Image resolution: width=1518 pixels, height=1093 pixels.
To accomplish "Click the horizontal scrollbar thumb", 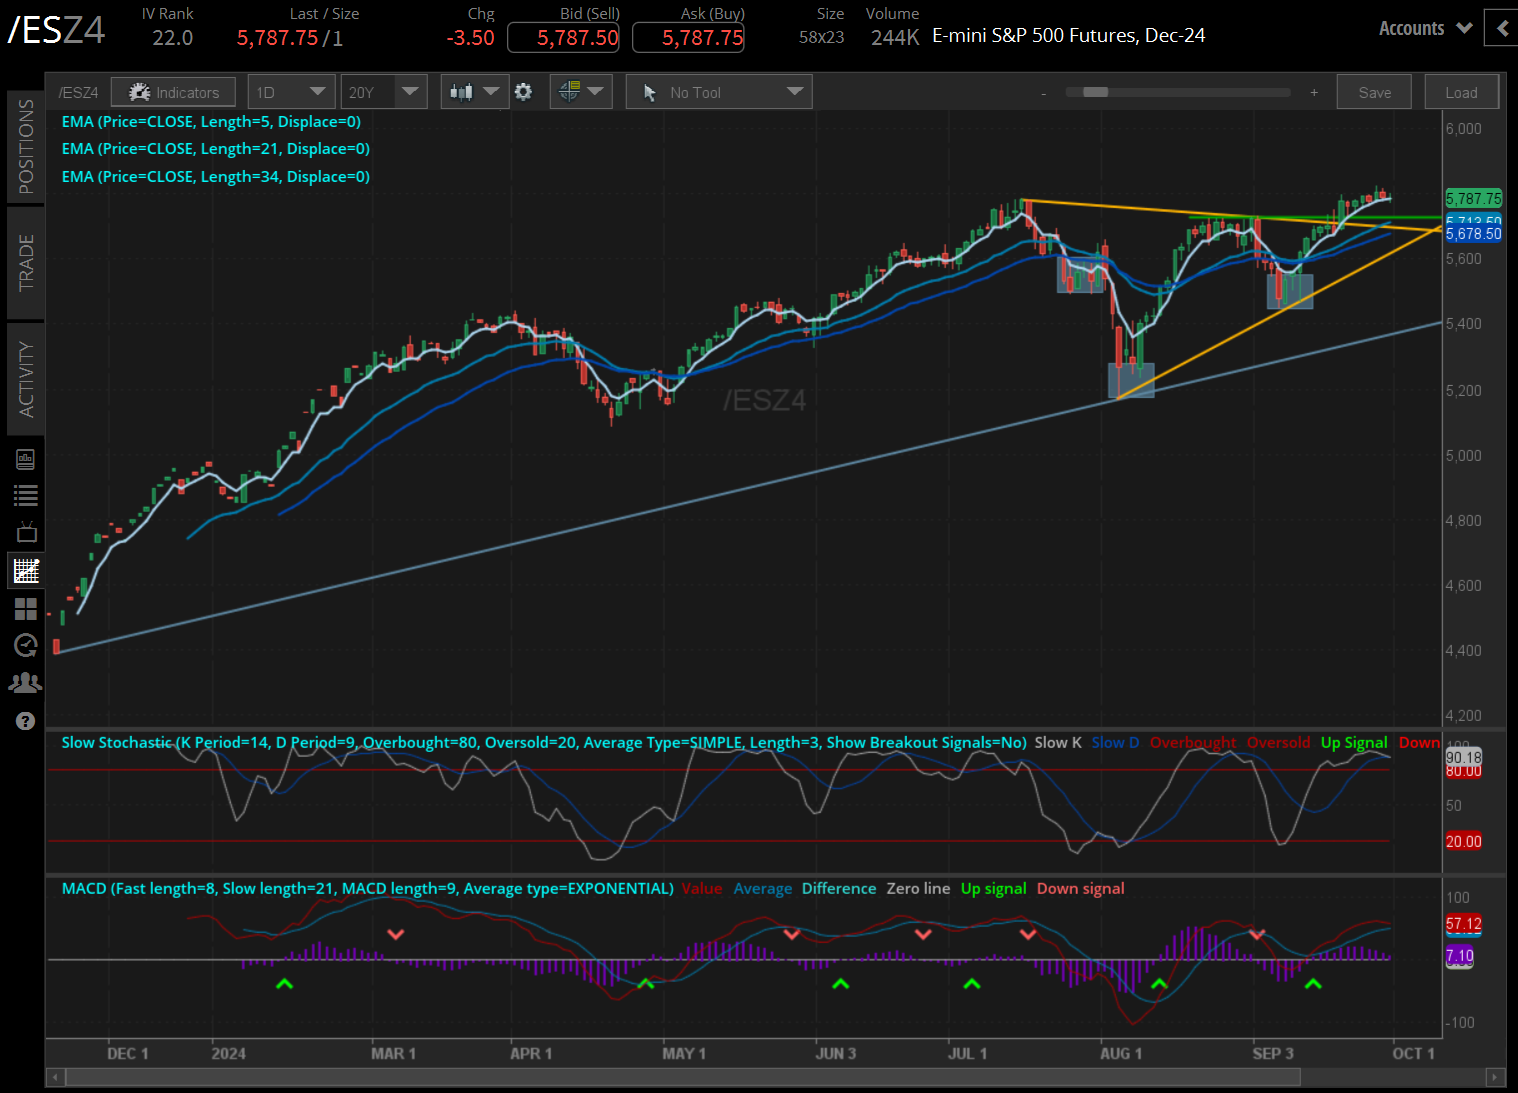I will (x=683, y=1077).
